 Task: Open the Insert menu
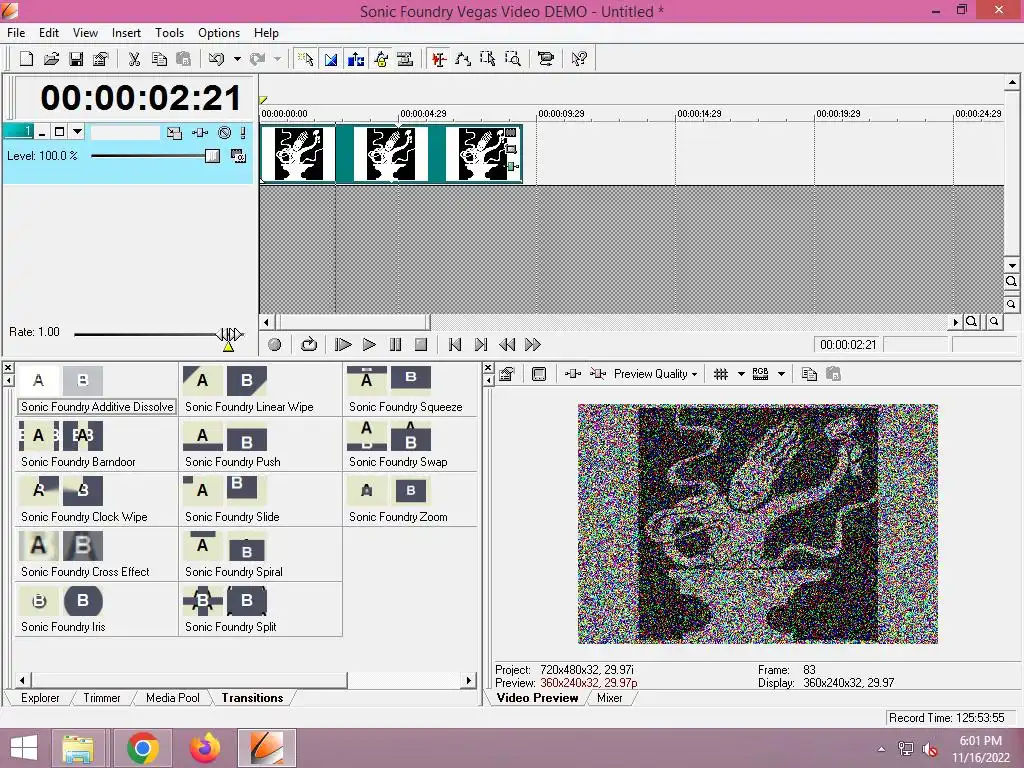click(x=126, y=33)
